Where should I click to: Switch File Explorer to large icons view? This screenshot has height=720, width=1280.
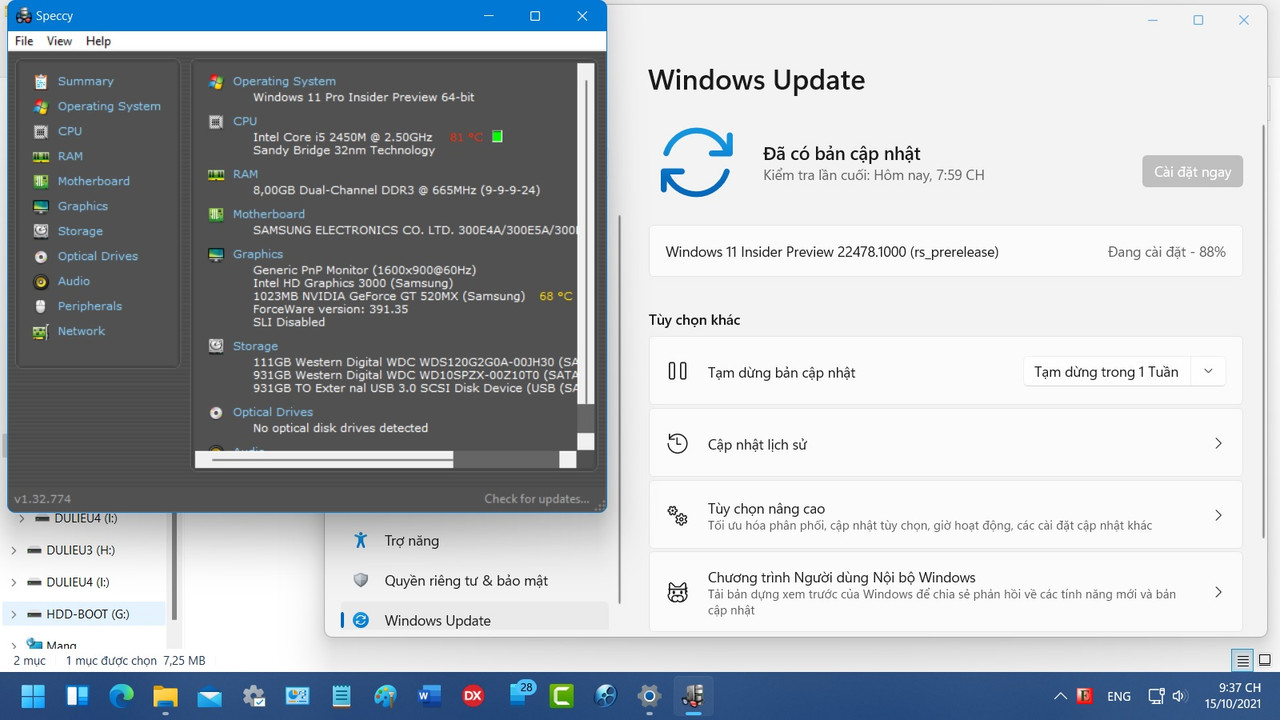coord(1265,660)
